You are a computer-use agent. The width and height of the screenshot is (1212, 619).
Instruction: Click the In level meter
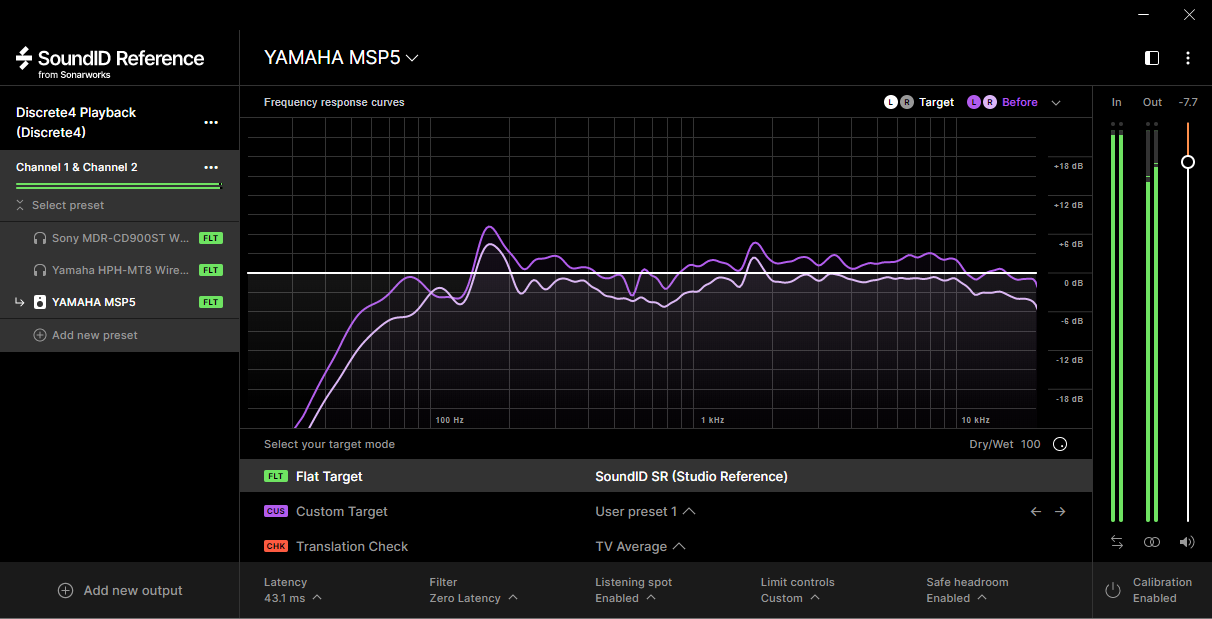click(x=1117, y=322)
